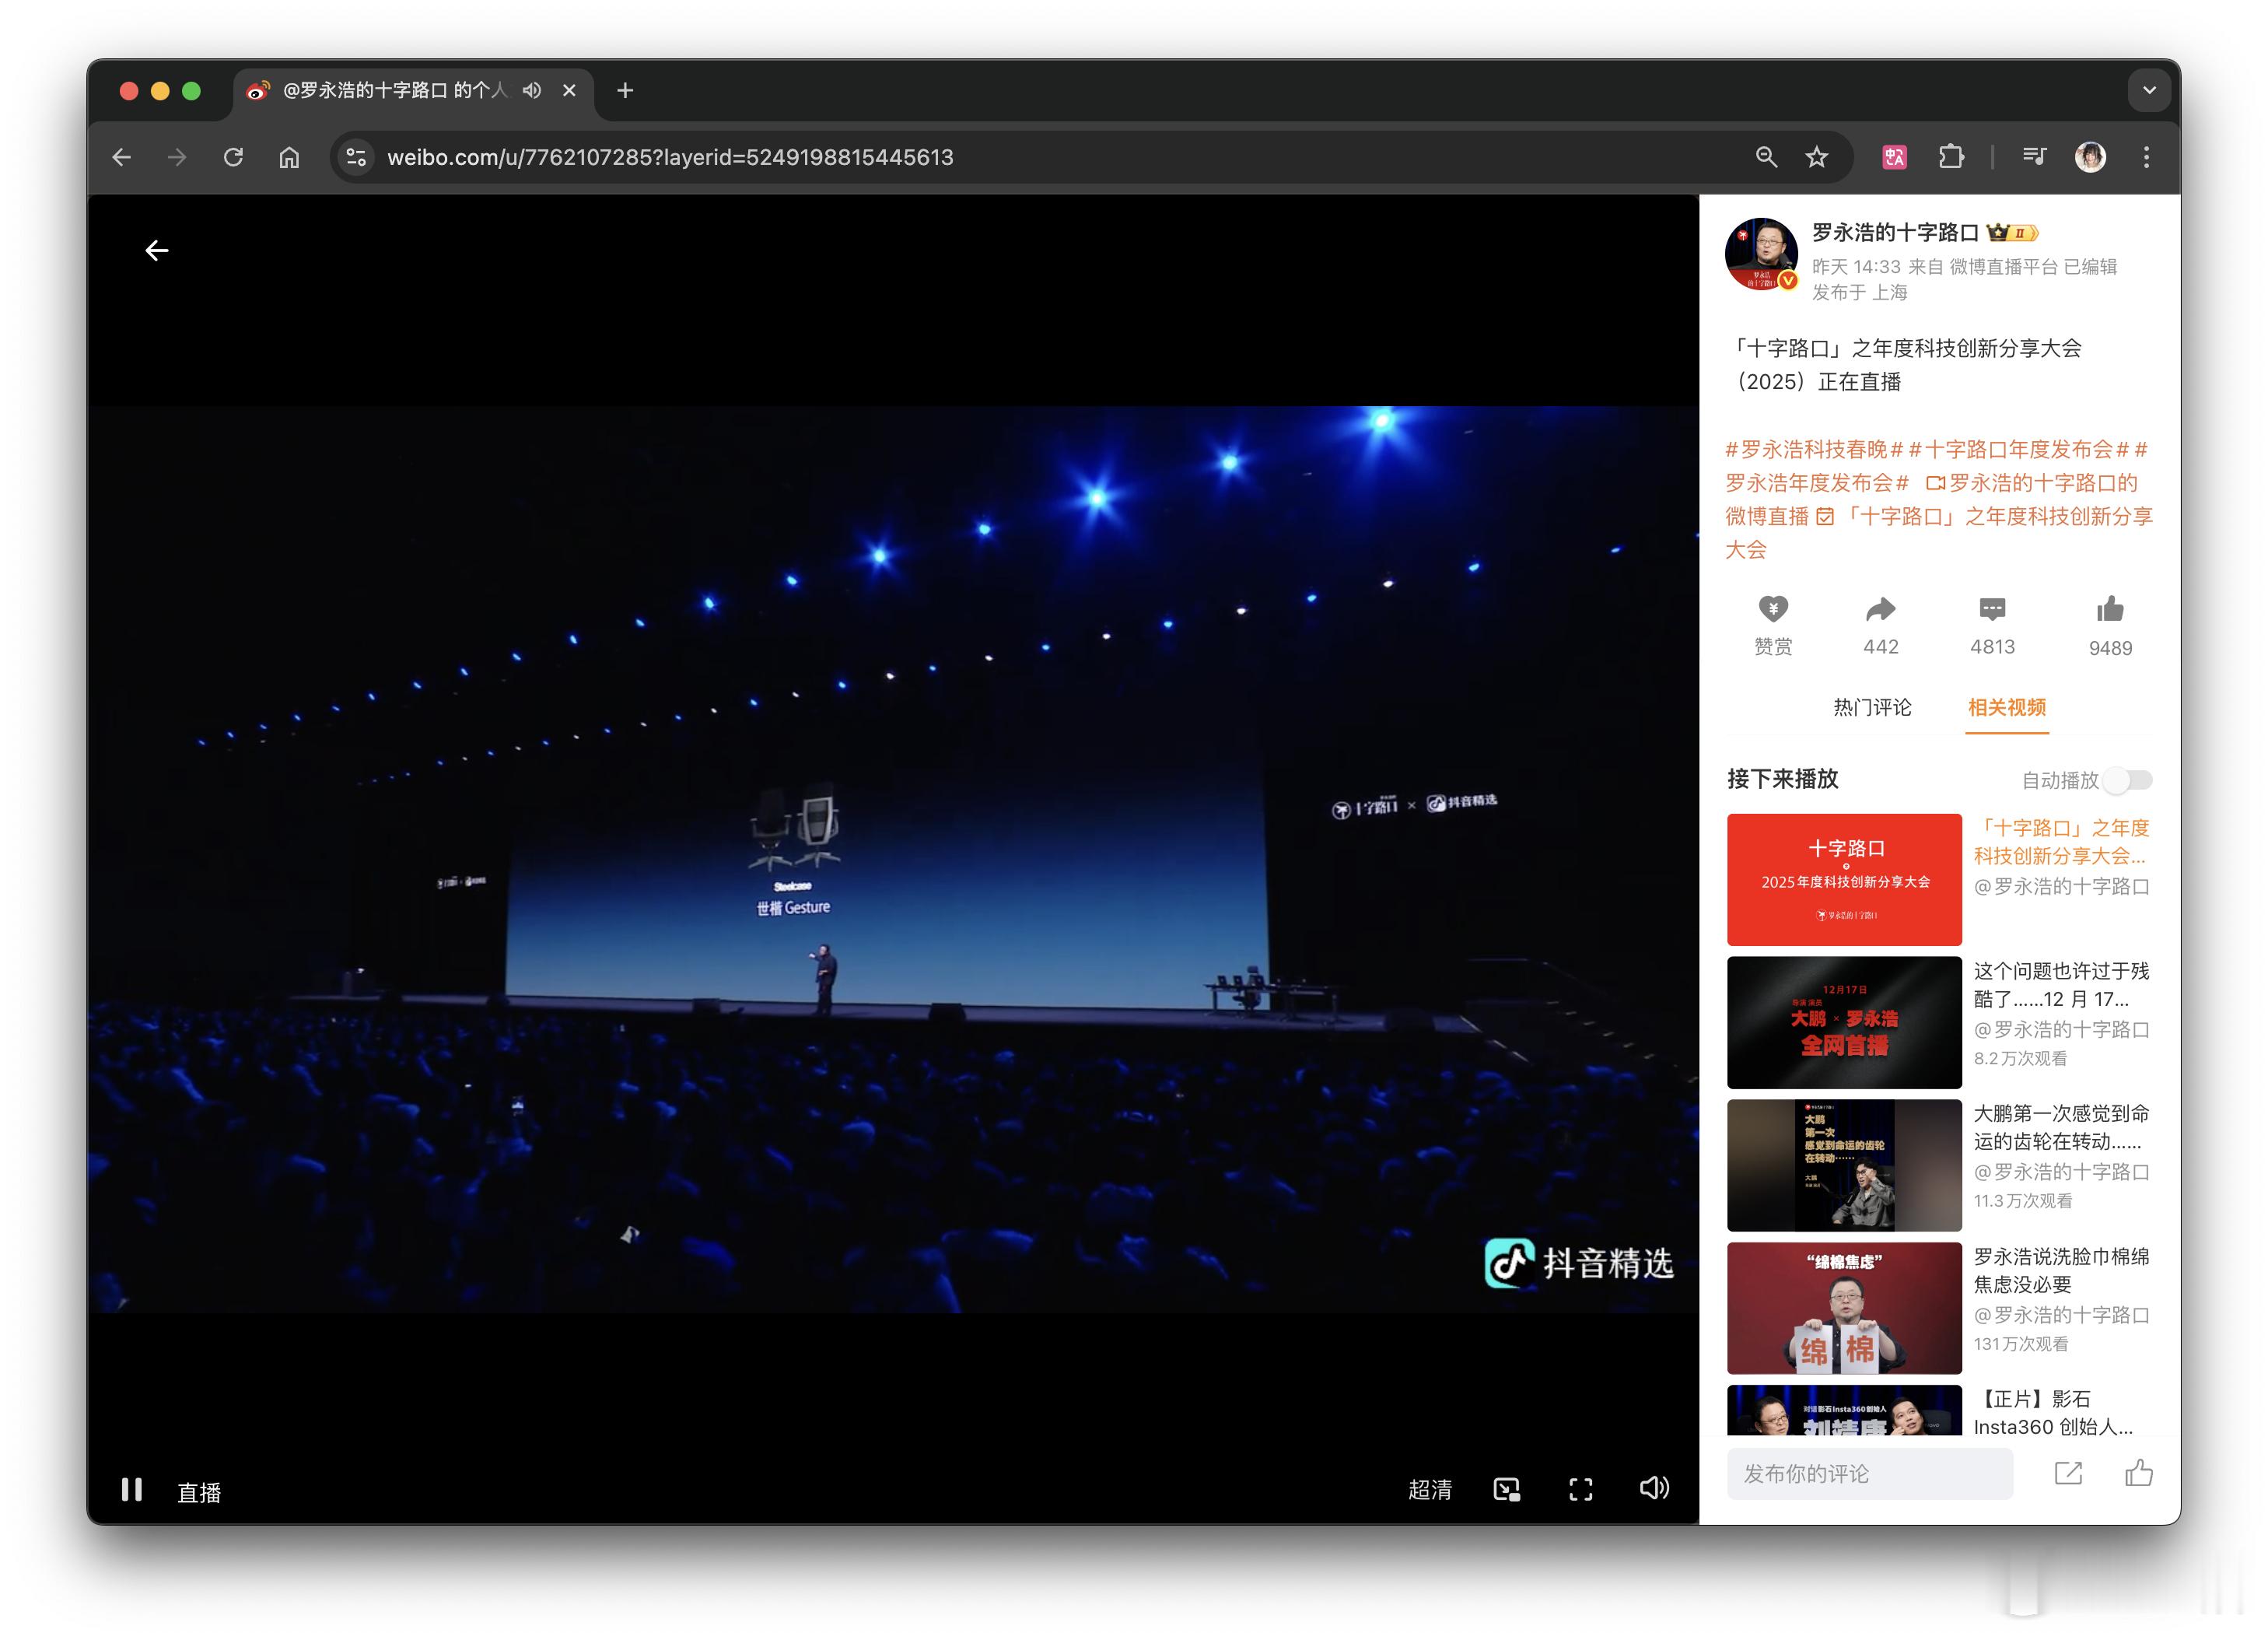Open the comments icon showing 4813
The image size is (2268, 1640).
click(x=1992, y=610)
